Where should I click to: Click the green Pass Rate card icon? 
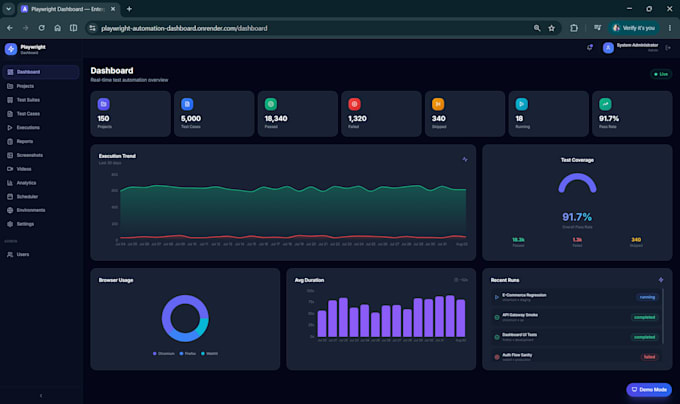coord(605,104)
